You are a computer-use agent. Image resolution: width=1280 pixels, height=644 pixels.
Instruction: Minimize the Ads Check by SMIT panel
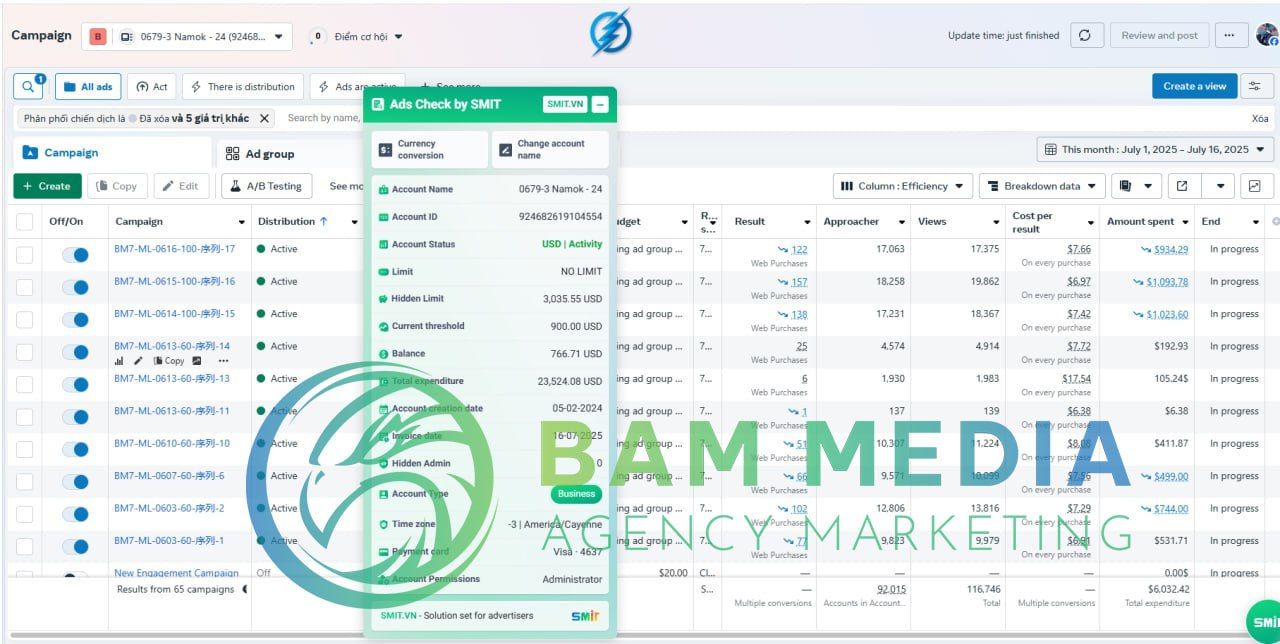[600, 104]
